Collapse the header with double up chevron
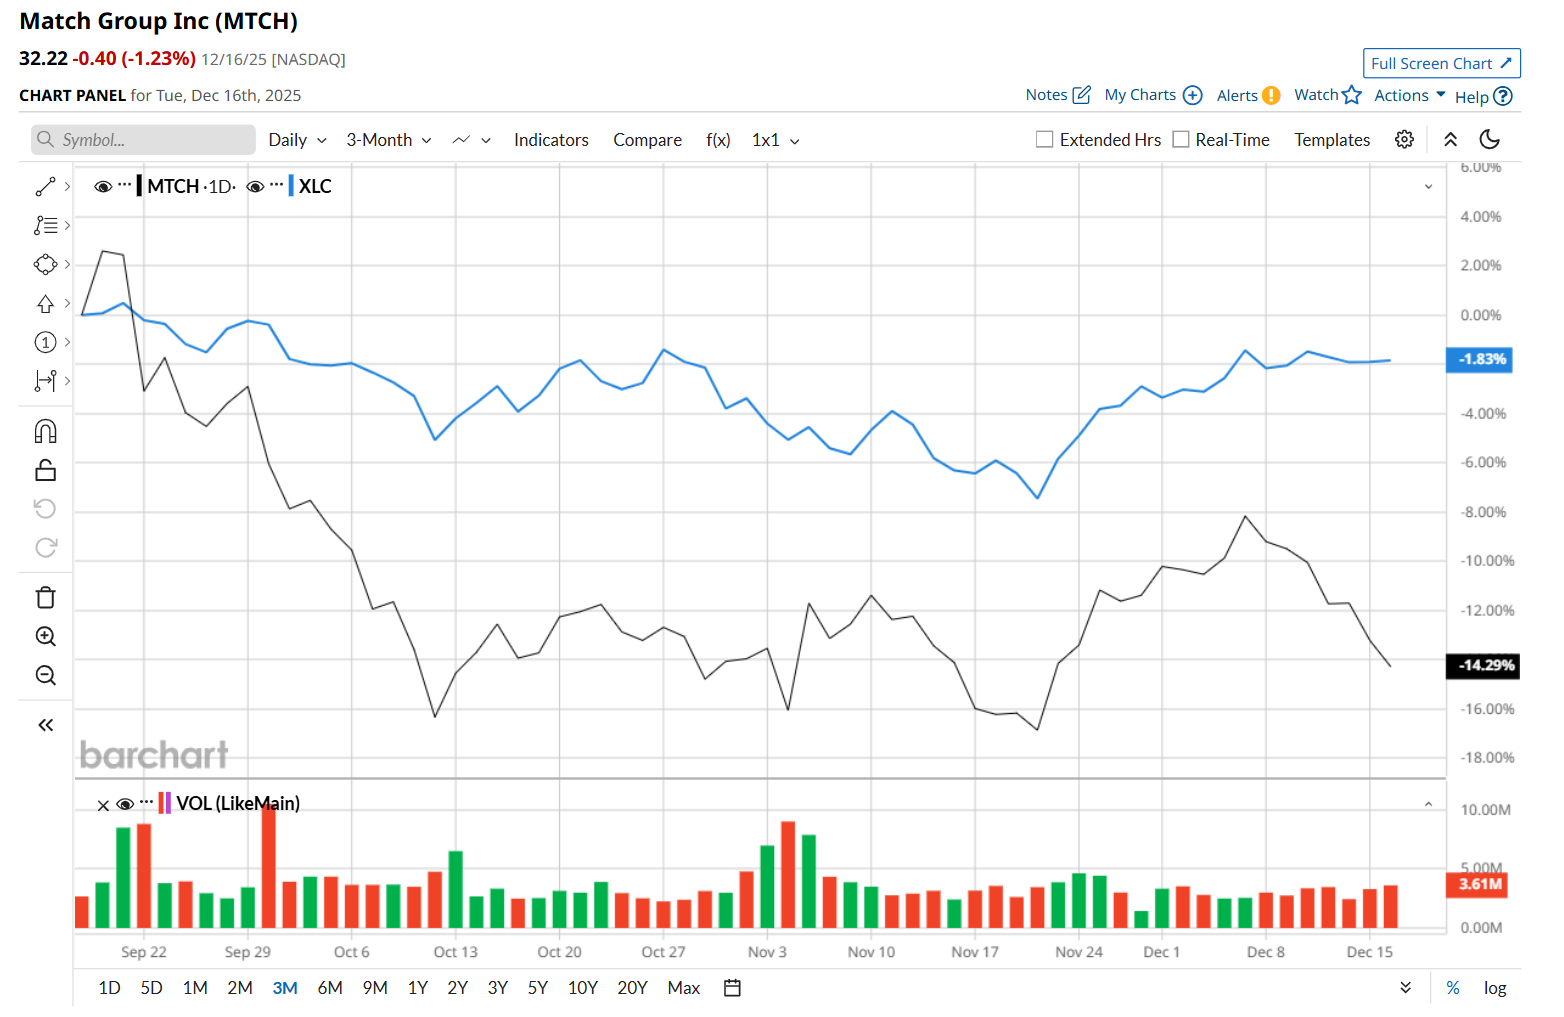This screenshot has height=1017, width=1564. [x=1451, y=140]
